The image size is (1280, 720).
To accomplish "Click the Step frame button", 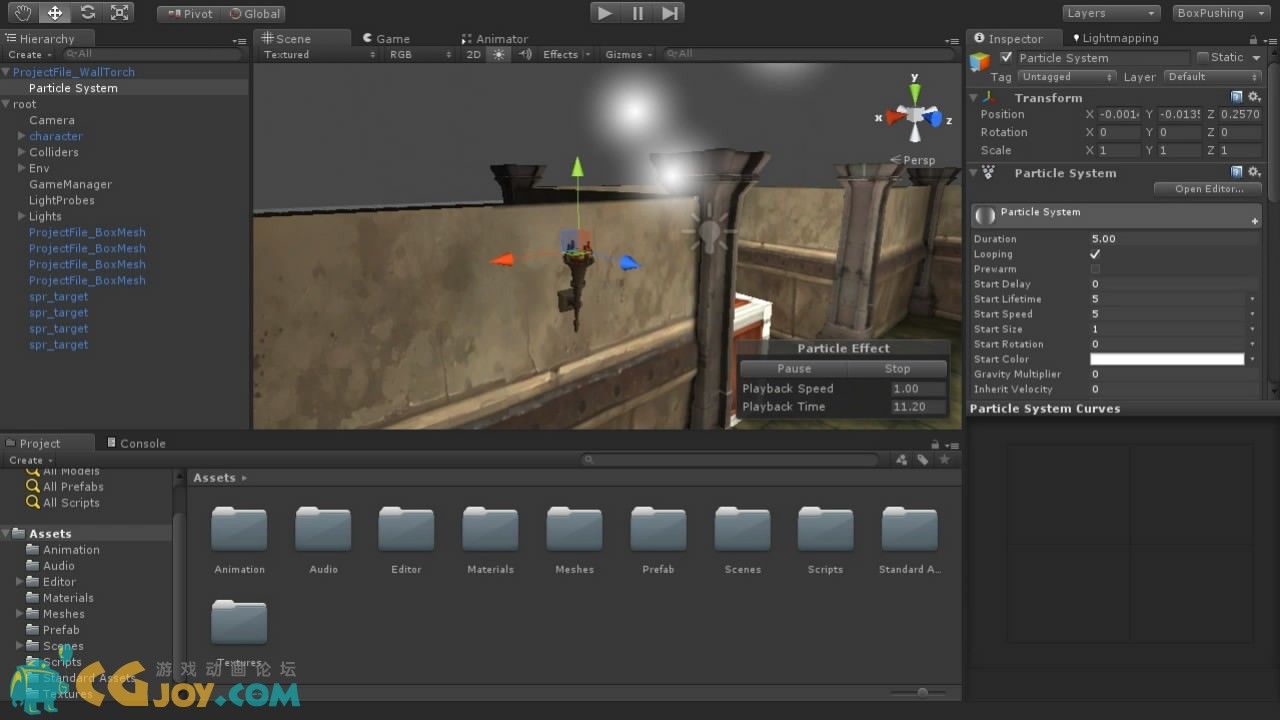I will click(671, 13).
